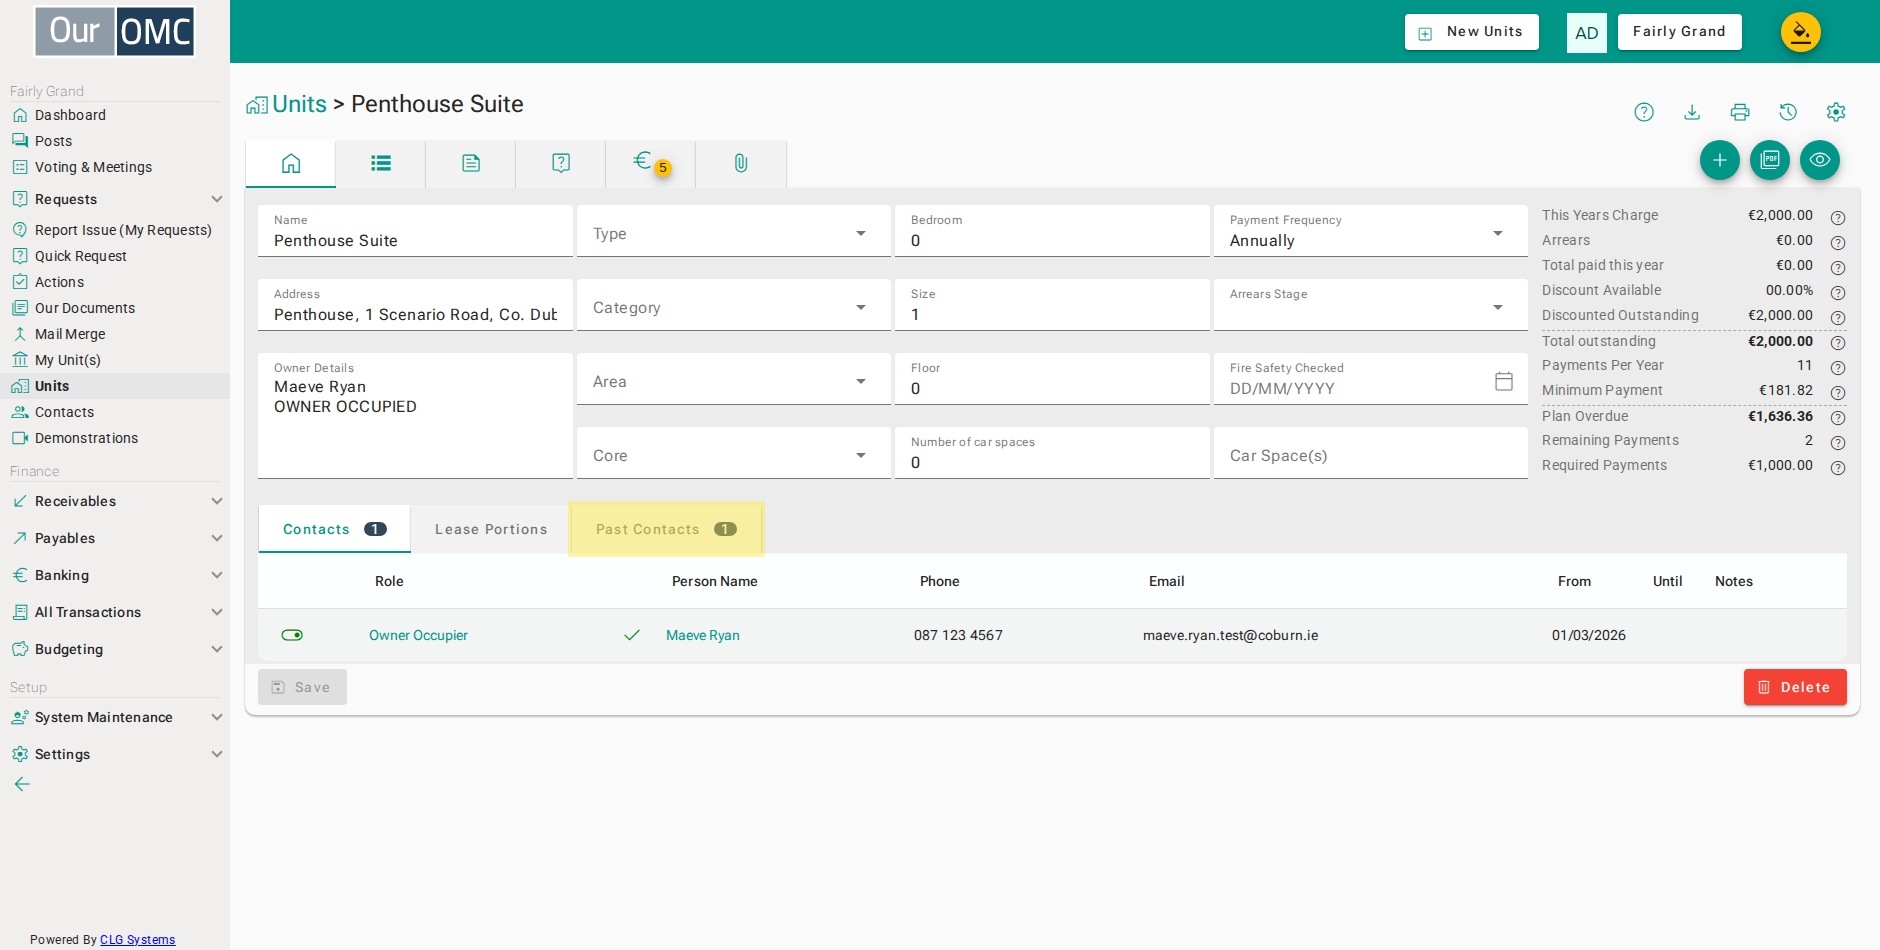
Task: Open calendar picker for Fire Safety Checked
Action: pos(1504,381)
